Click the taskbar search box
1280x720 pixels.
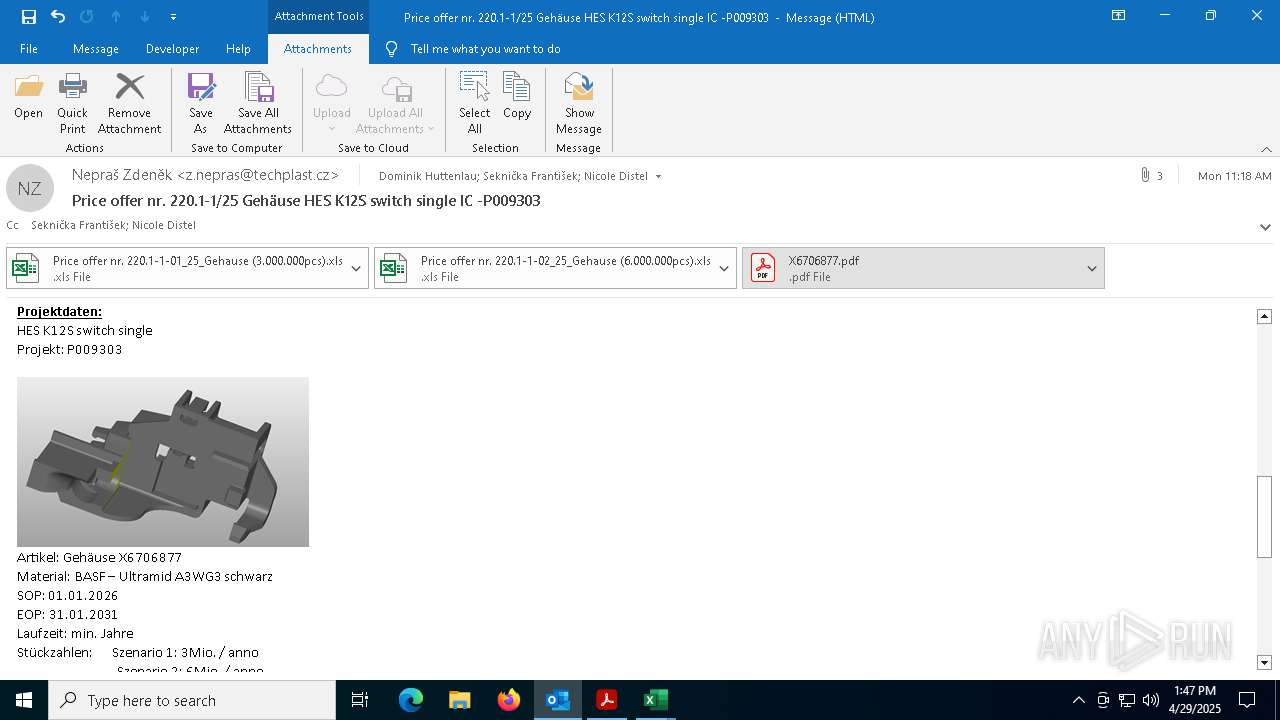point(192,700)
